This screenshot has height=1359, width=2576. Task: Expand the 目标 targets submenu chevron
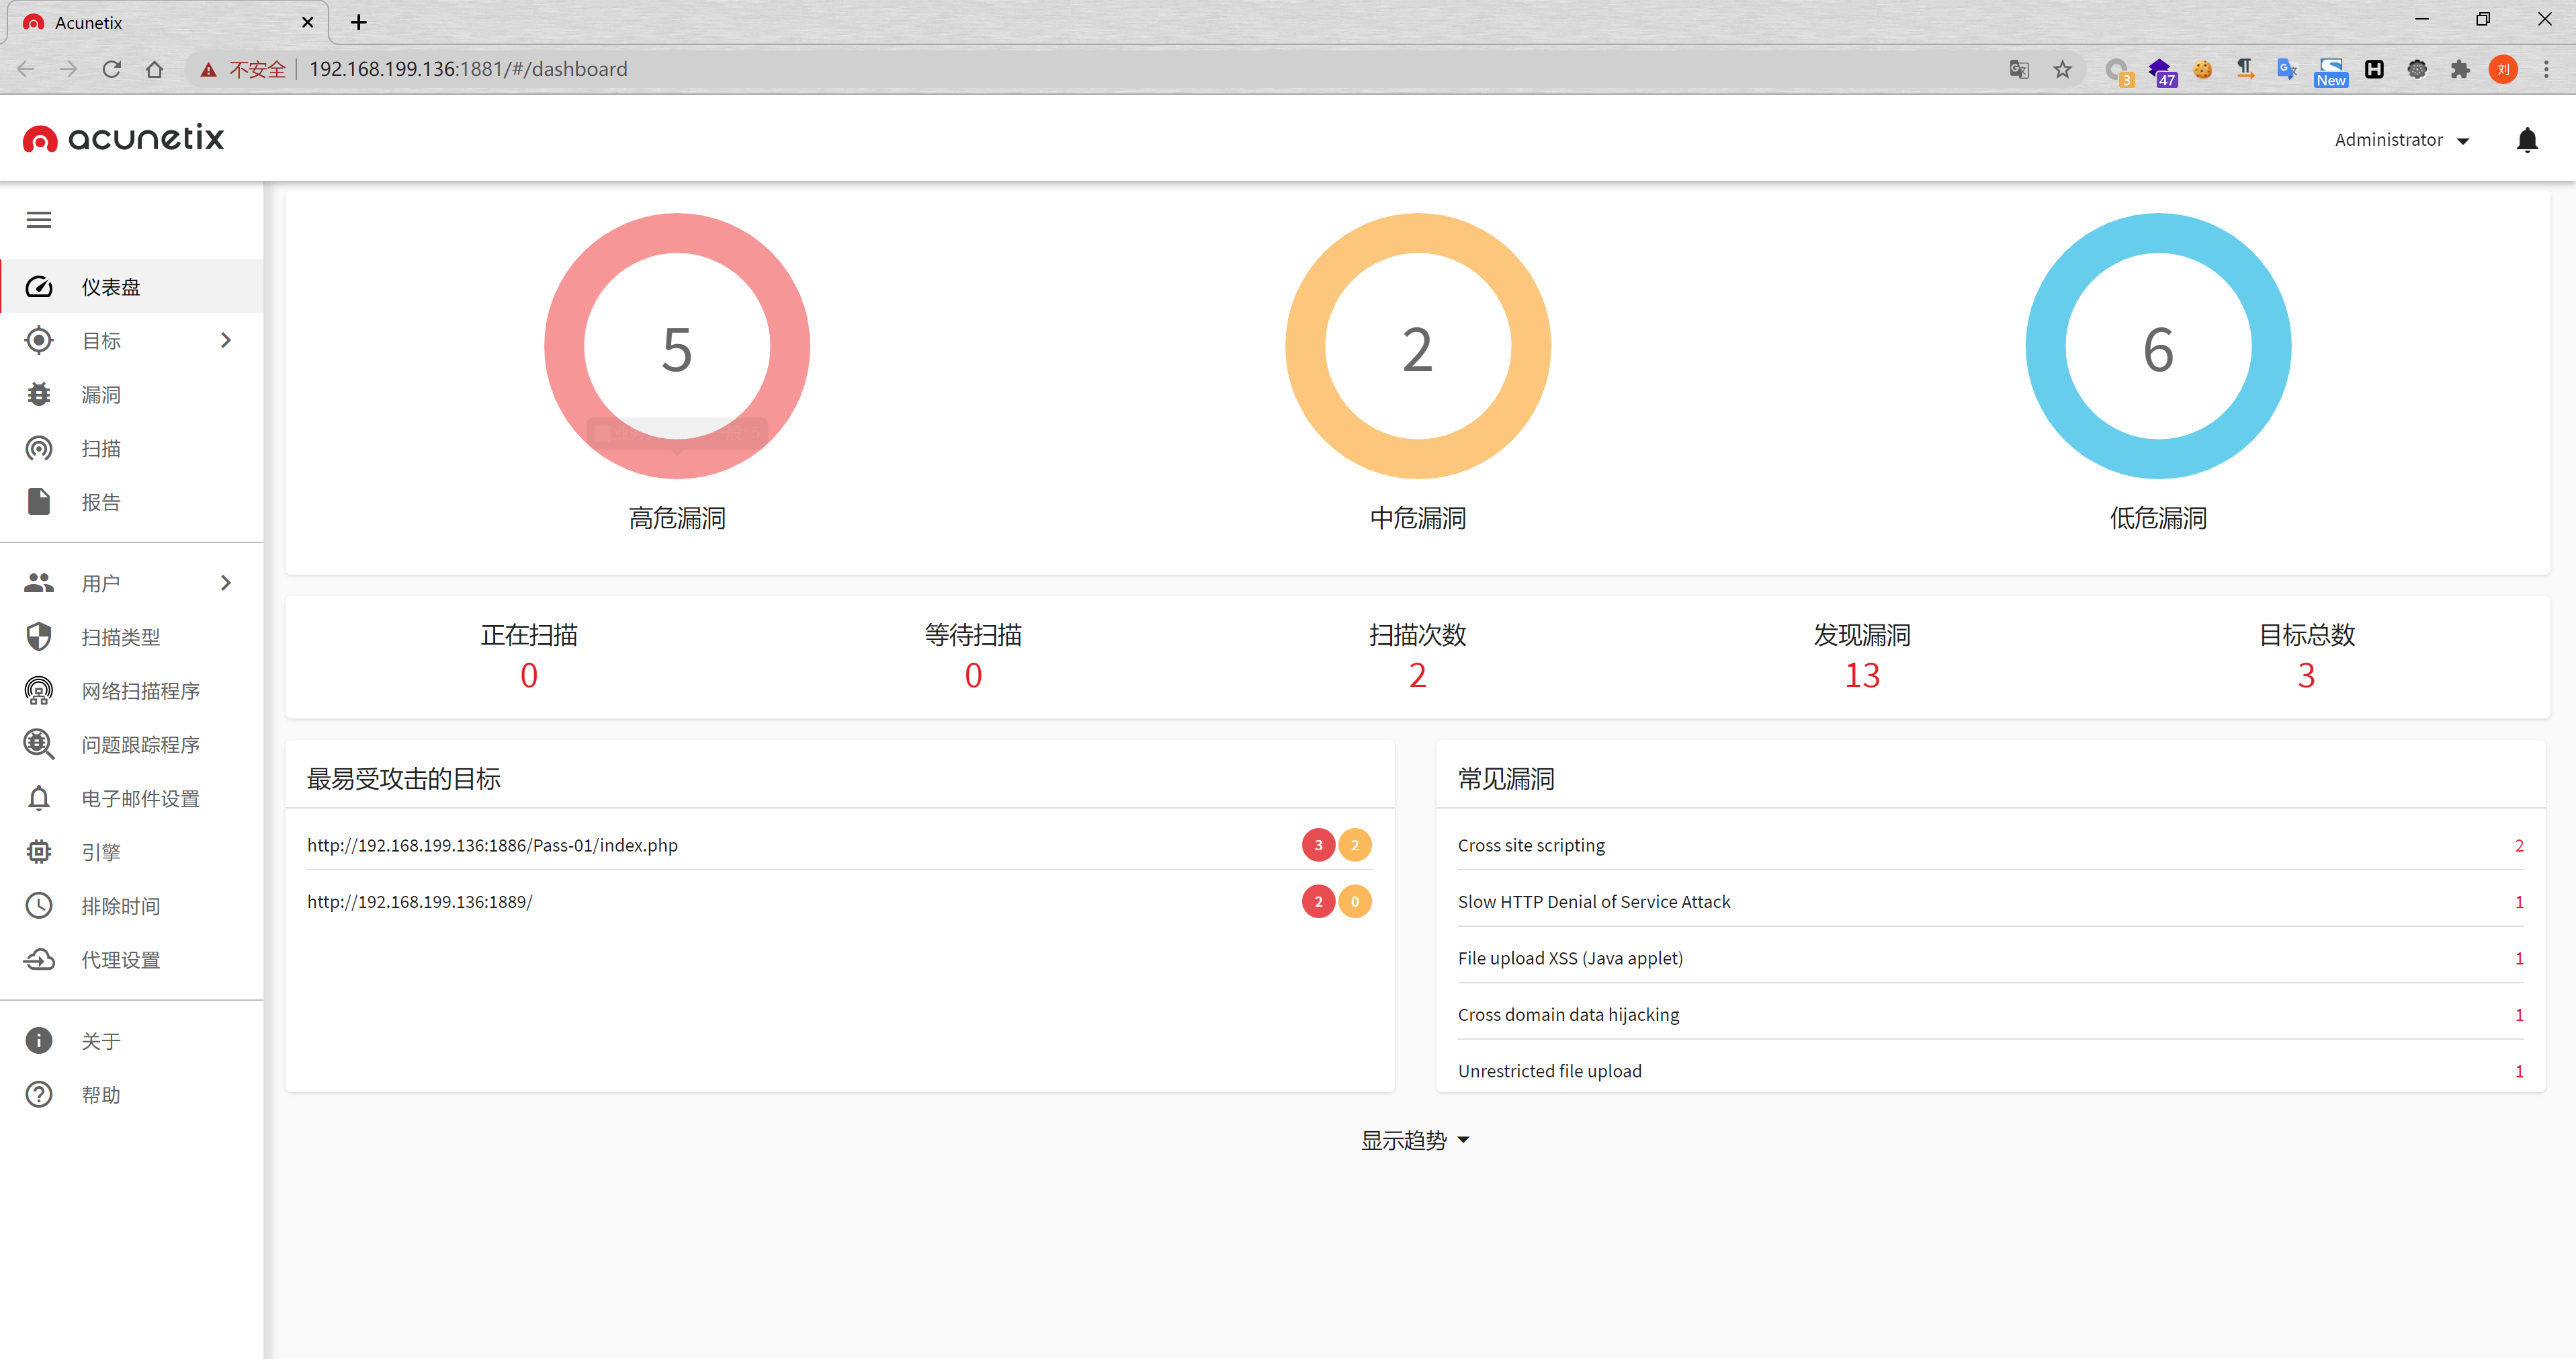click(226, 341)
